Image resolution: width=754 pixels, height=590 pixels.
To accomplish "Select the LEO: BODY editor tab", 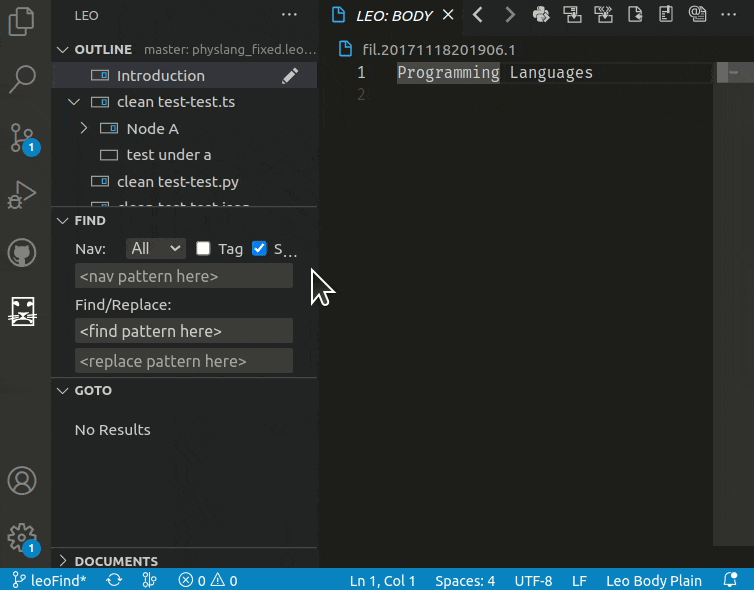I will pyautogui.click(x=394, y=16).
